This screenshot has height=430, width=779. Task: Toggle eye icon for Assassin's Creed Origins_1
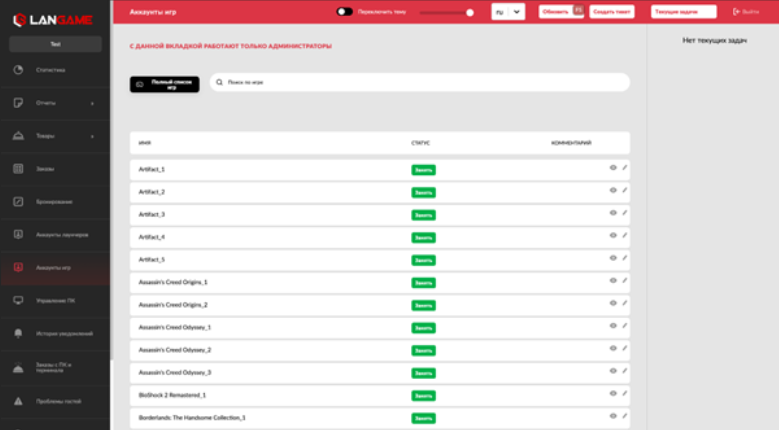click(613, 281)
